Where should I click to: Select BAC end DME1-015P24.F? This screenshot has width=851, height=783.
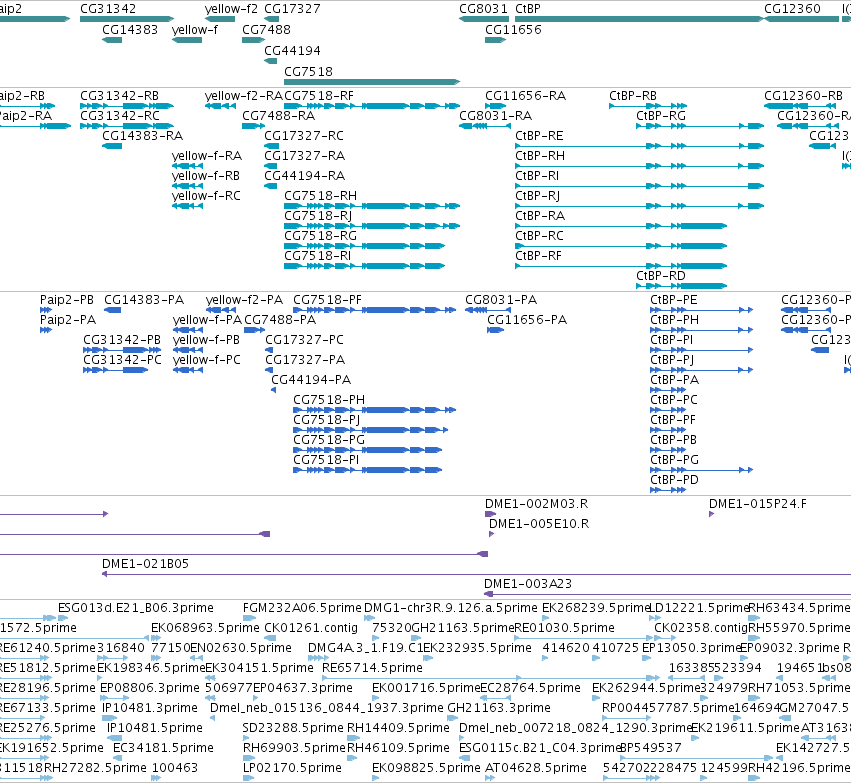(x=758, y=504)
